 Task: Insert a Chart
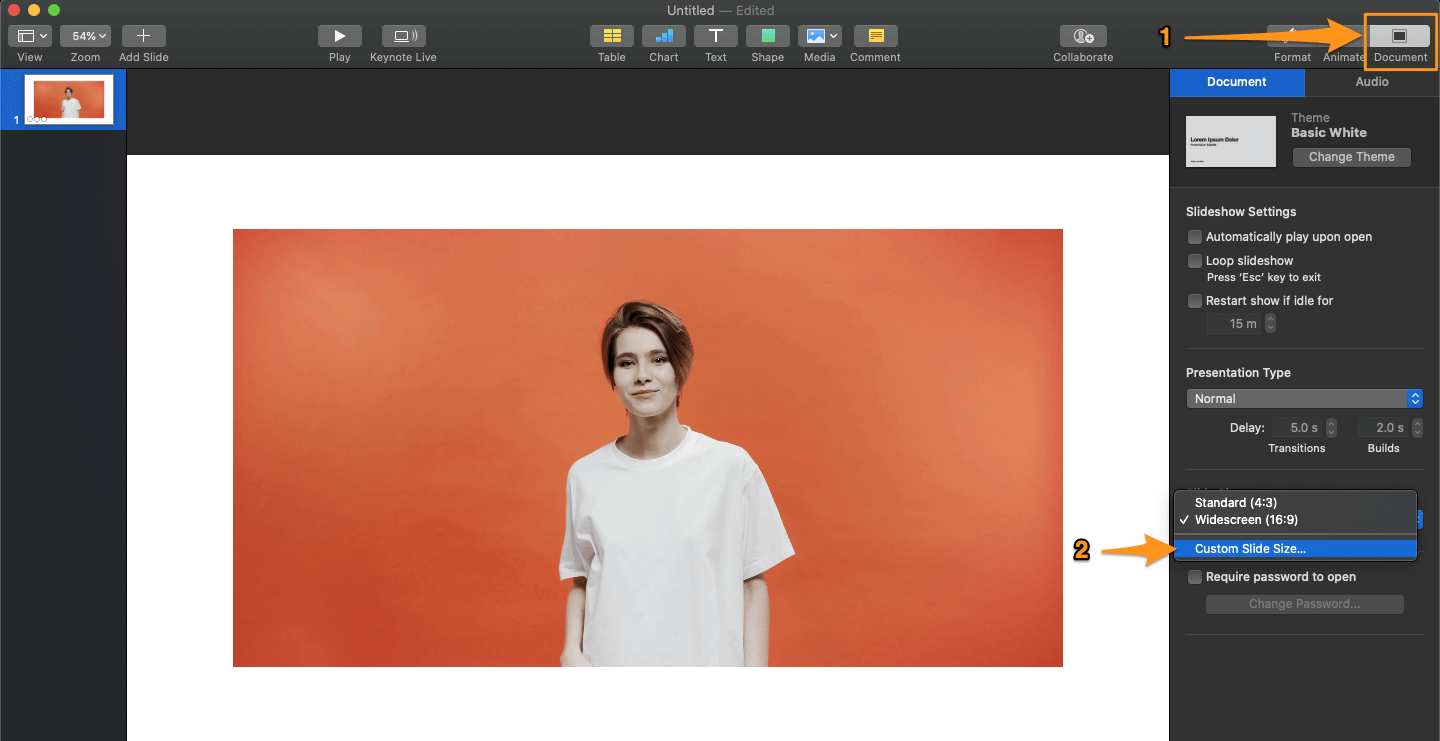point(664,36)
